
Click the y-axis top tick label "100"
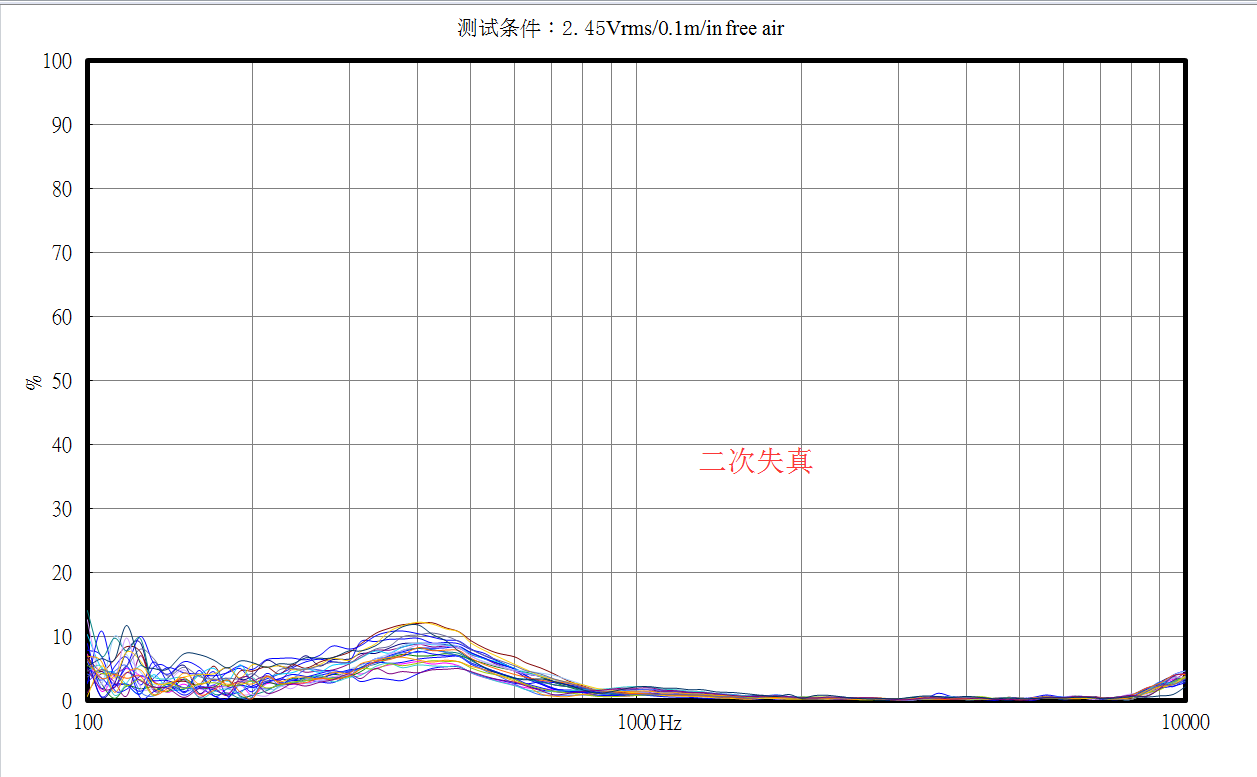pos(57,61)
